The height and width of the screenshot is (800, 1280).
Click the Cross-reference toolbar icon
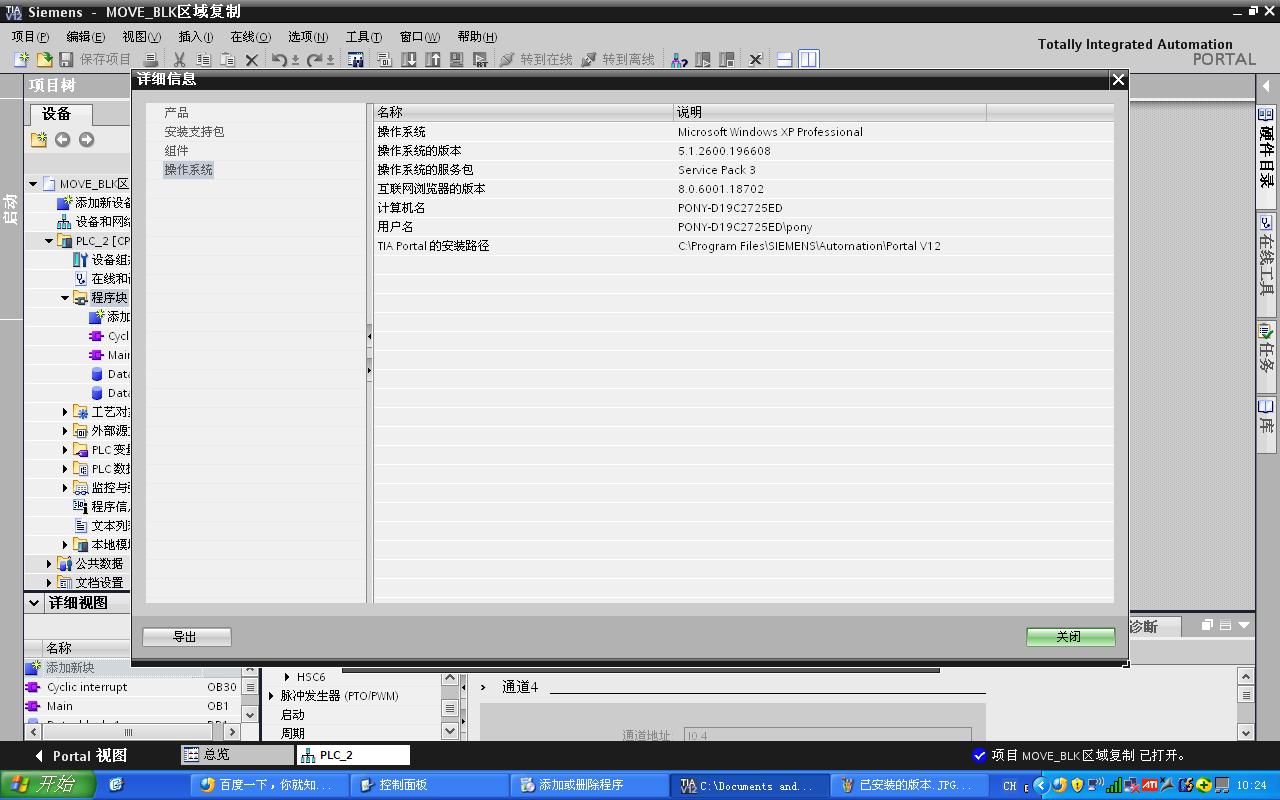click(x=756, y=60)
